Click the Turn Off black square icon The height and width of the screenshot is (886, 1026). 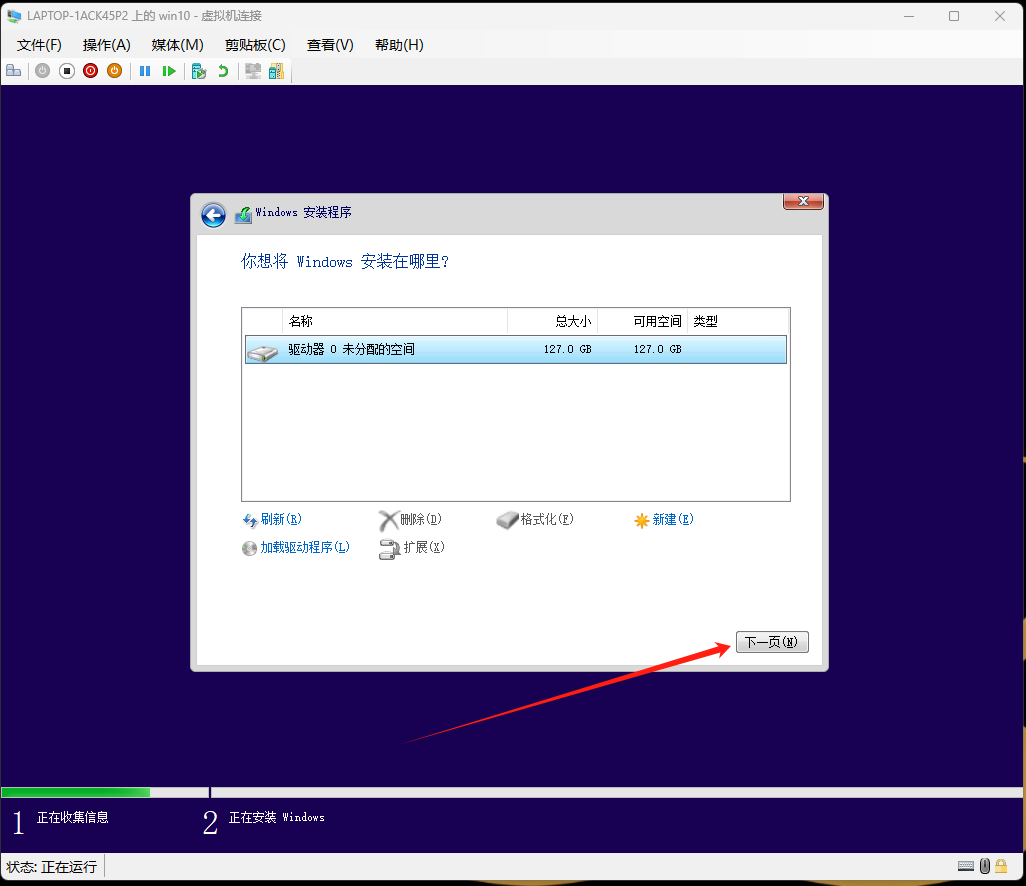click(67, 71)
